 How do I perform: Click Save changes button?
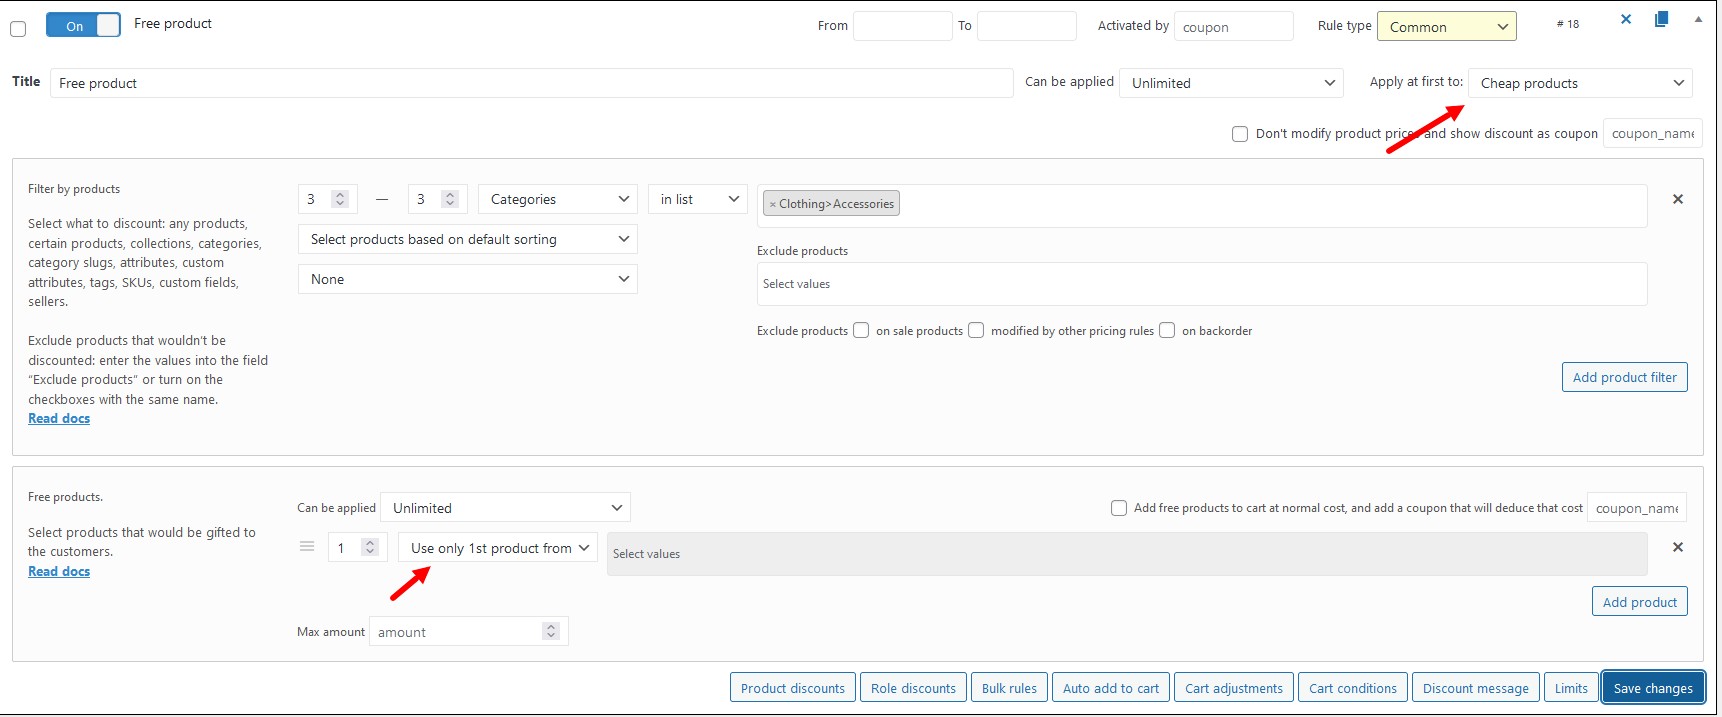[1653, 688]
